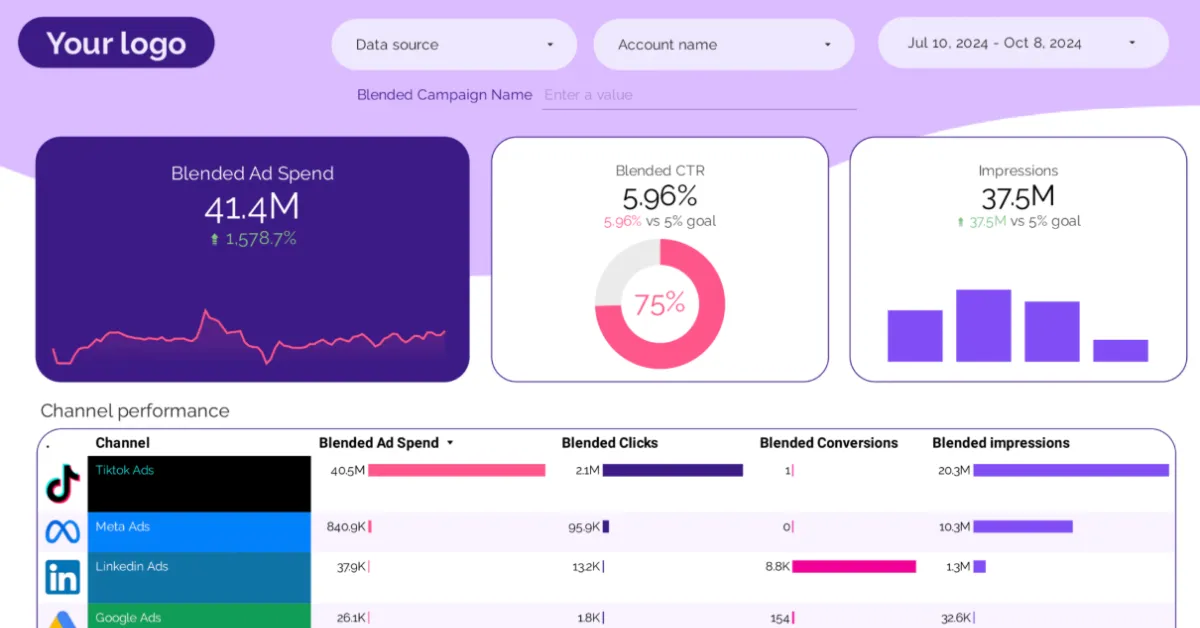The image size is (1200, 628).
Task: Sort by the Blended Clicks column header
Action: pyautogui.click(x=609, y=443)
